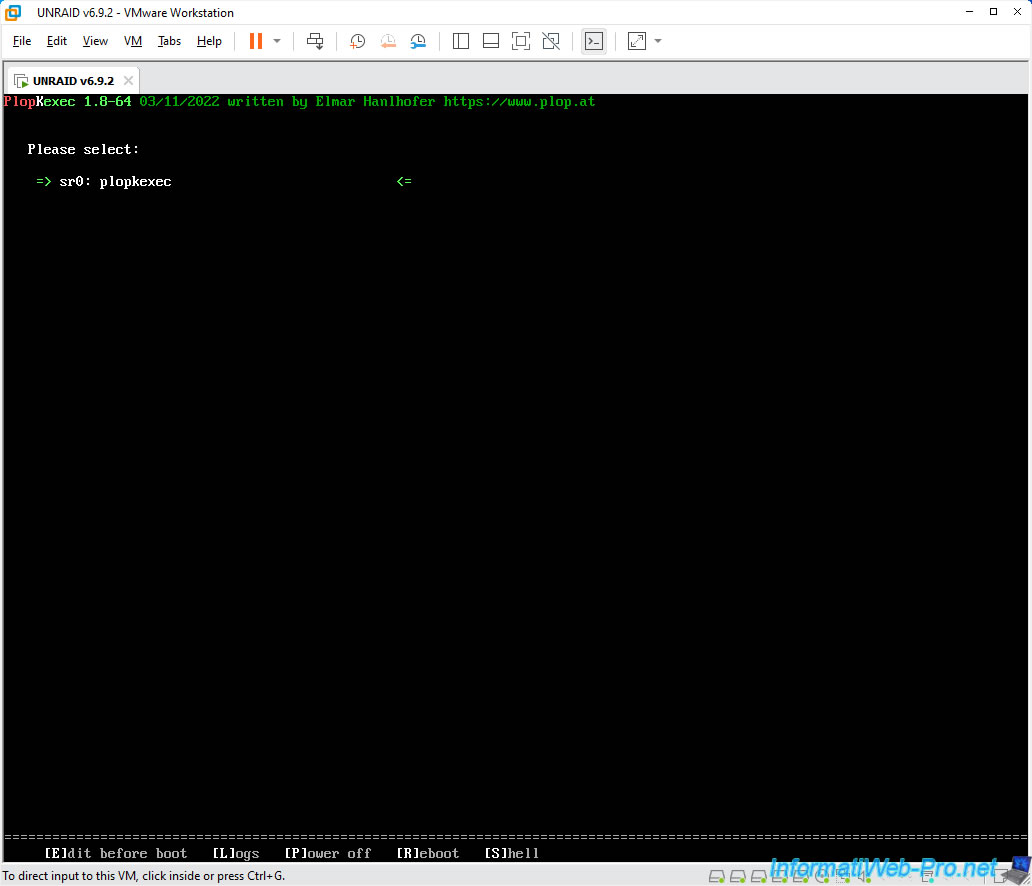Click the console view icon
This screenshot has height=886, width=1032.
tap(594, 41)
